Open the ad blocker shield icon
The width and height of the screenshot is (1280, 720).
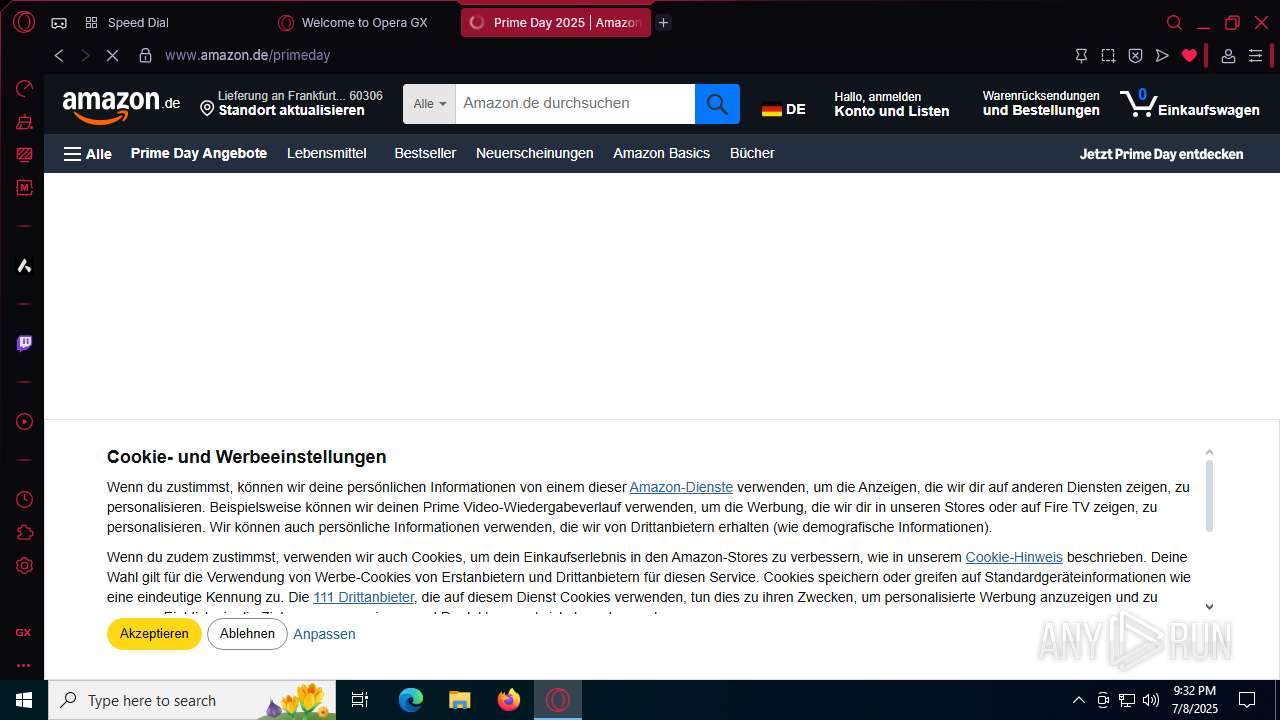[1135, 56]
